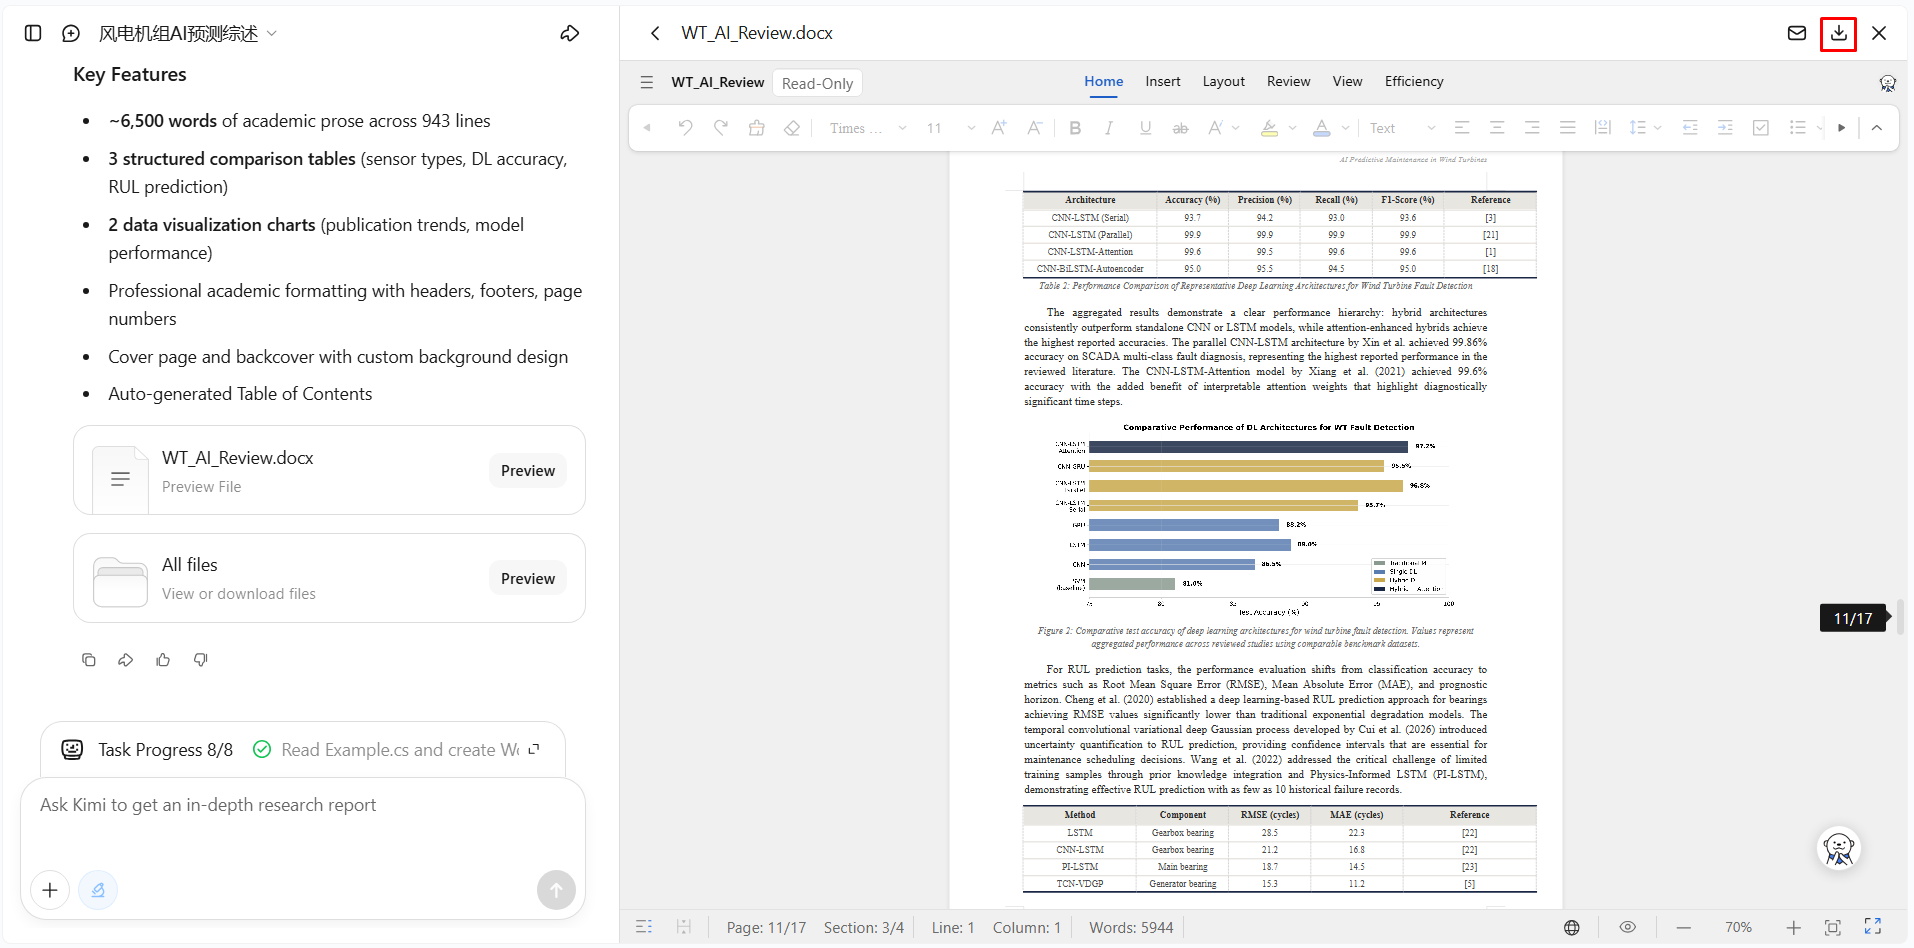
Task: Apply the yellow highlight color
Action: coord(1269,128)
